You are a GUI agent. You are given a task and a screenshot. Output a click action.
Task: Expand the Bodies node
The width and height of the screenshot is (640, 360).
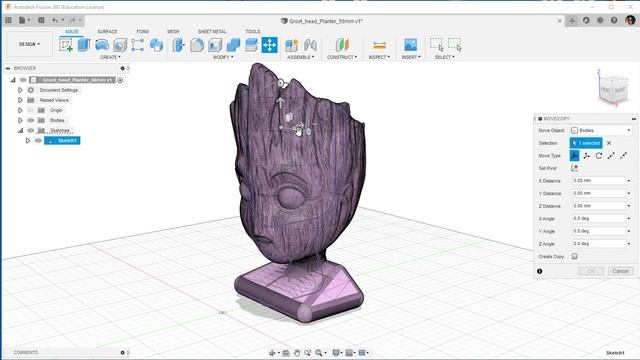click(20, 120)
